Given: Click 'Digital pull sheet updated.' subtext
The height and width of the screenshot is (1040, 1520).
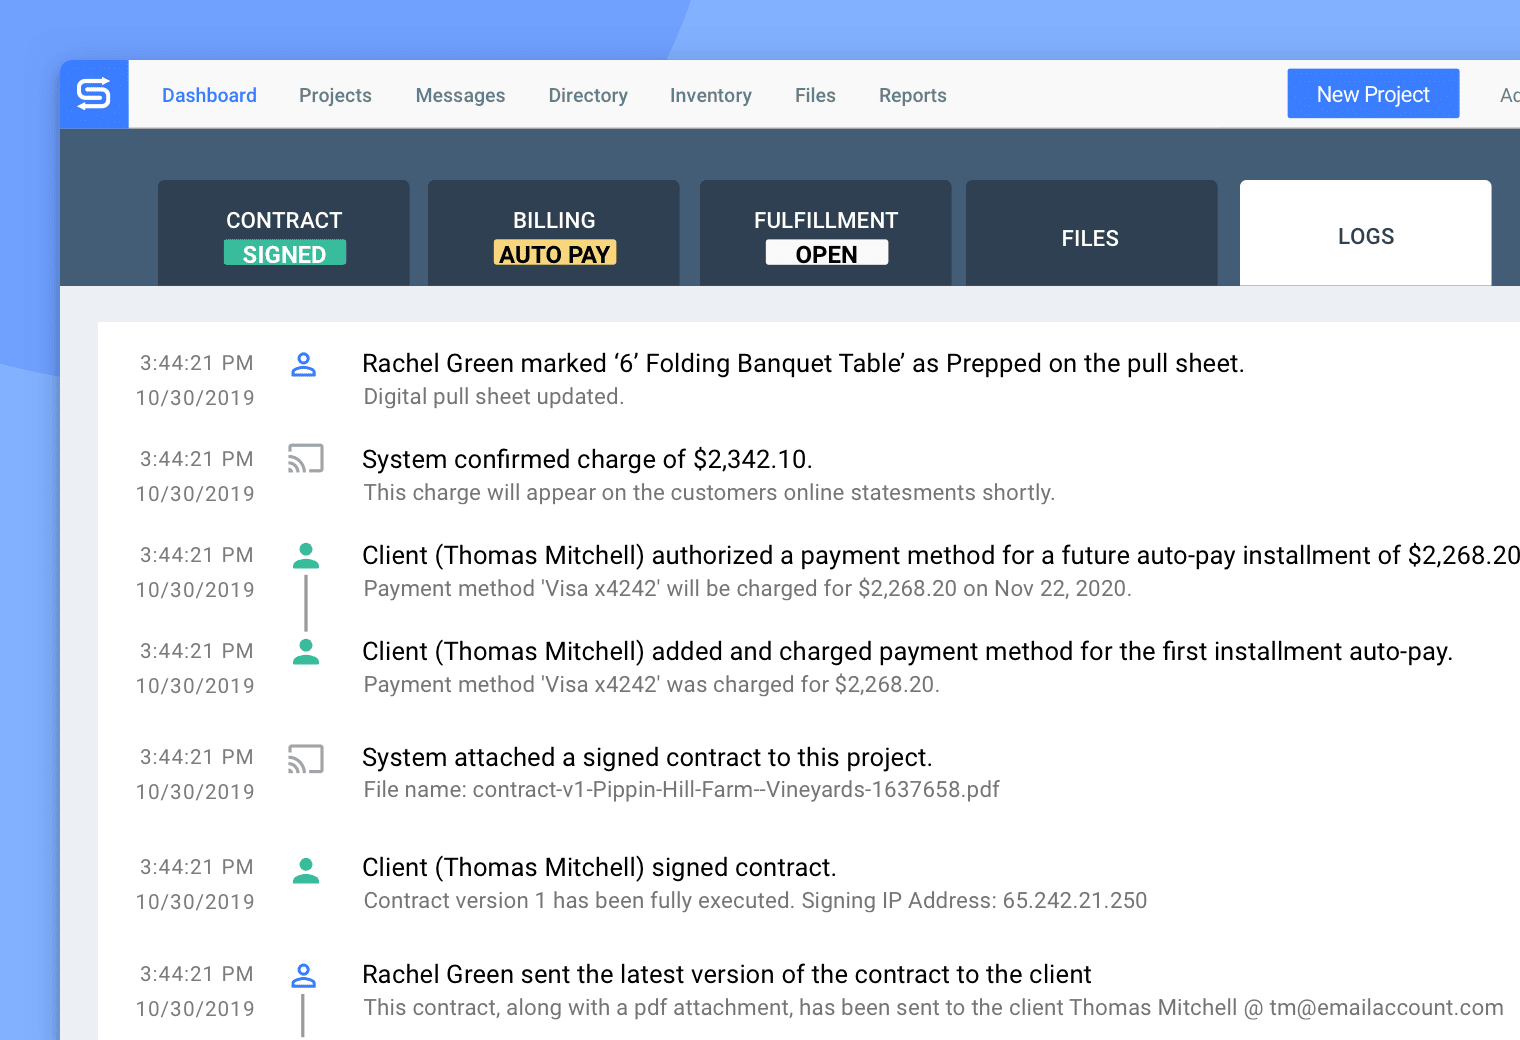Looking at the screenshot, I should (x=494, y=397).
